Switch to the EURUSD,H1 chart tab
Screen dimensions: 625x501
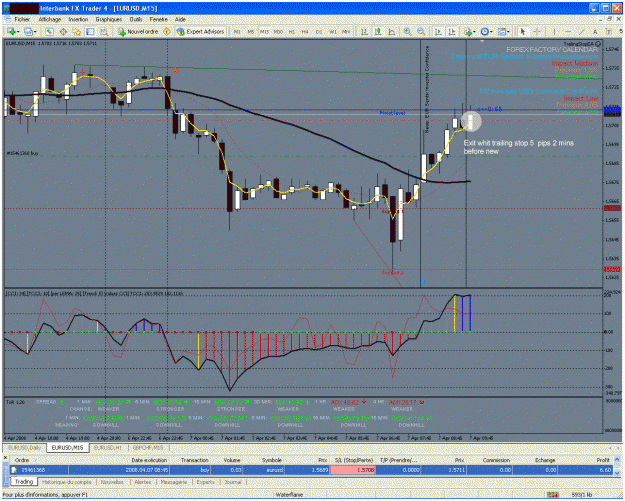tap(108, 448)
